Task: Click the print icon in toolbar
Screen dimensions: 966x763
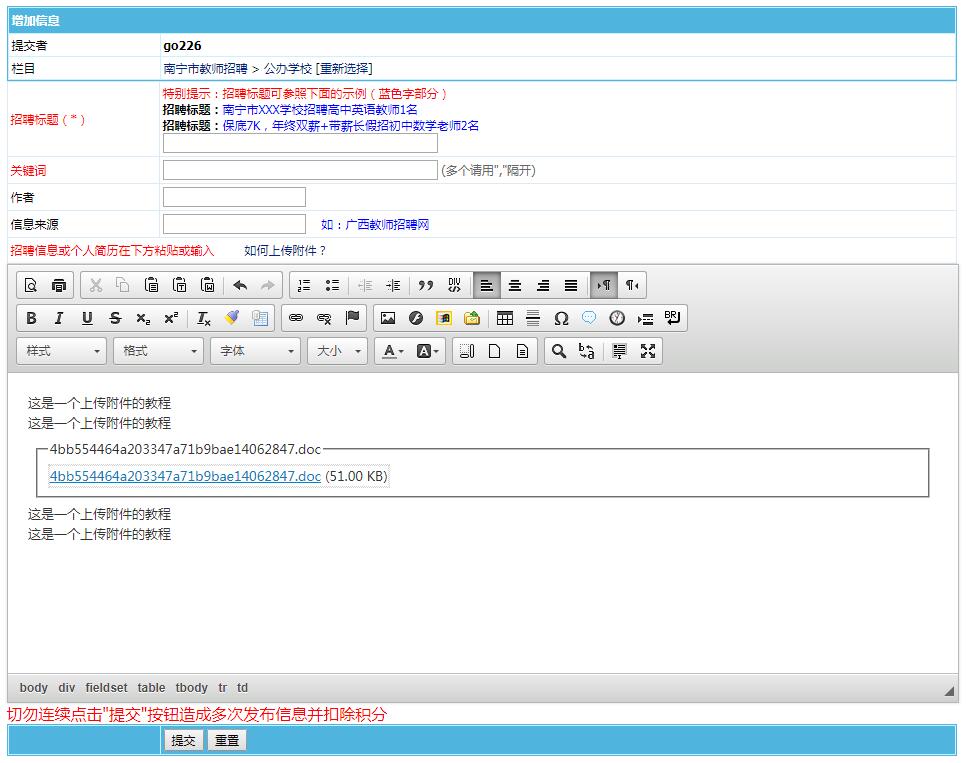Action: pos(59,285)
